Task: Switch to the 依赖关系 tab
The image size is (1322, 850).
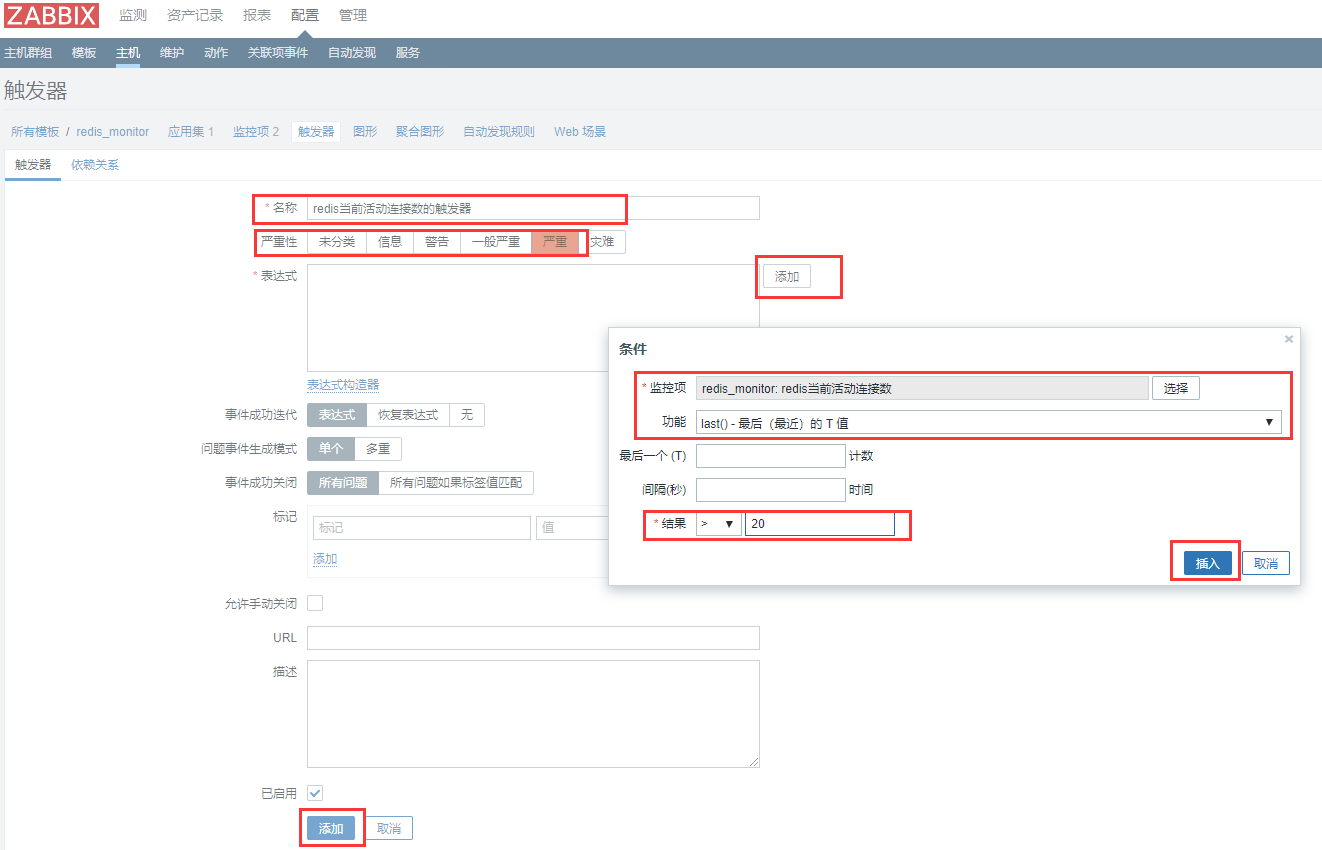Action: coord(95,165)
